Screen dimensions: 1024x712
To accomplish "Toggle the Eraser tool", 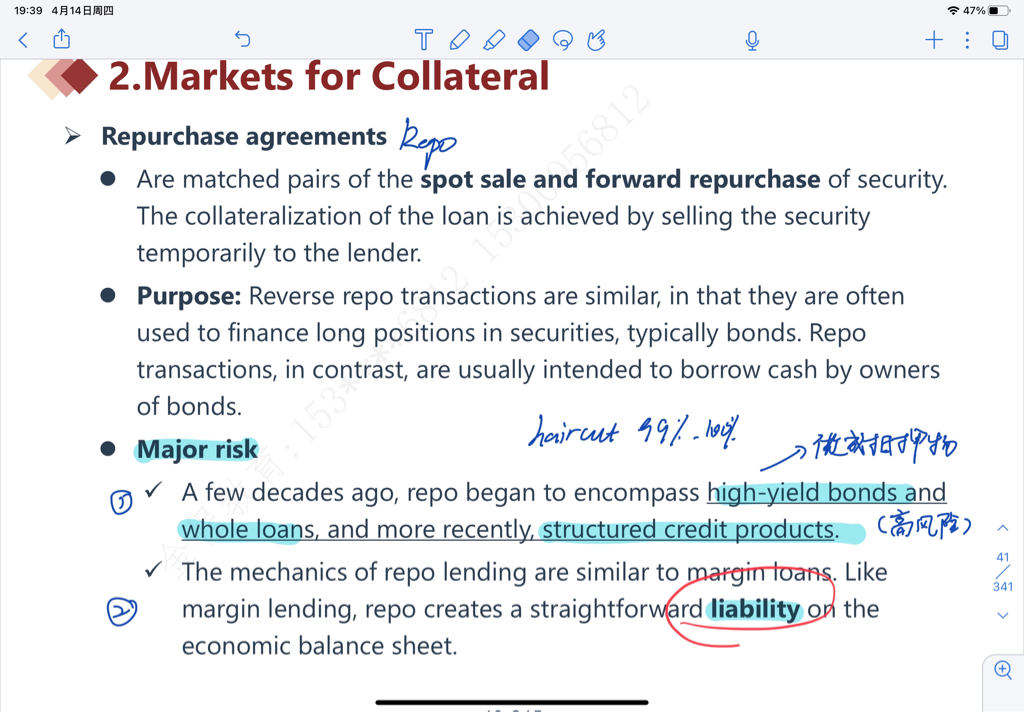I will pos(529,40).
